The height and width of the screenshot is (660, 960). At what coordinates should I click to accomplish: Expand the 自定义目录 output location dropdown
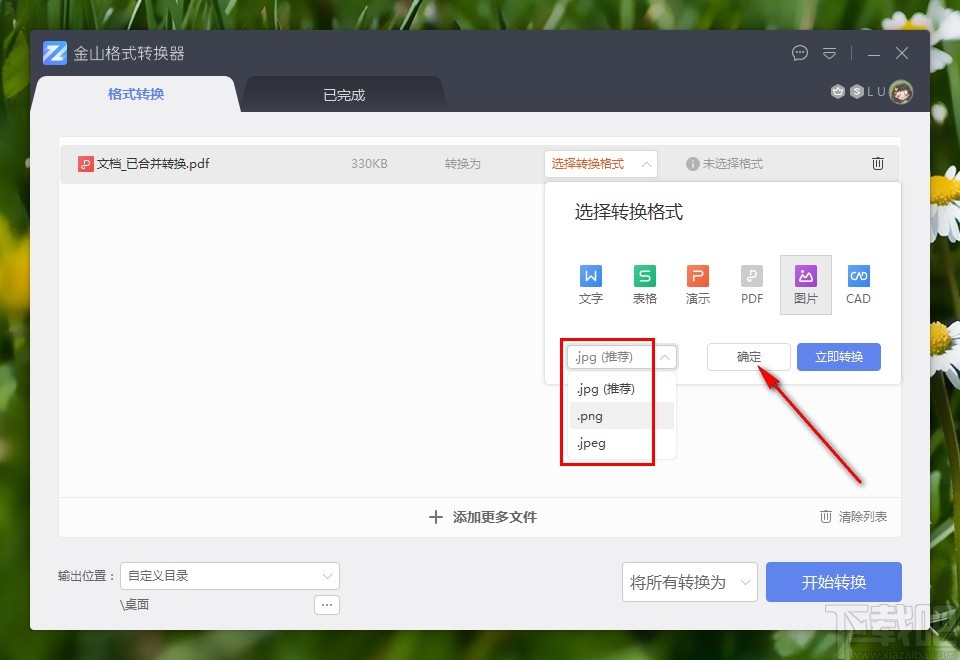pyautogui.click(x=230, y=576)
